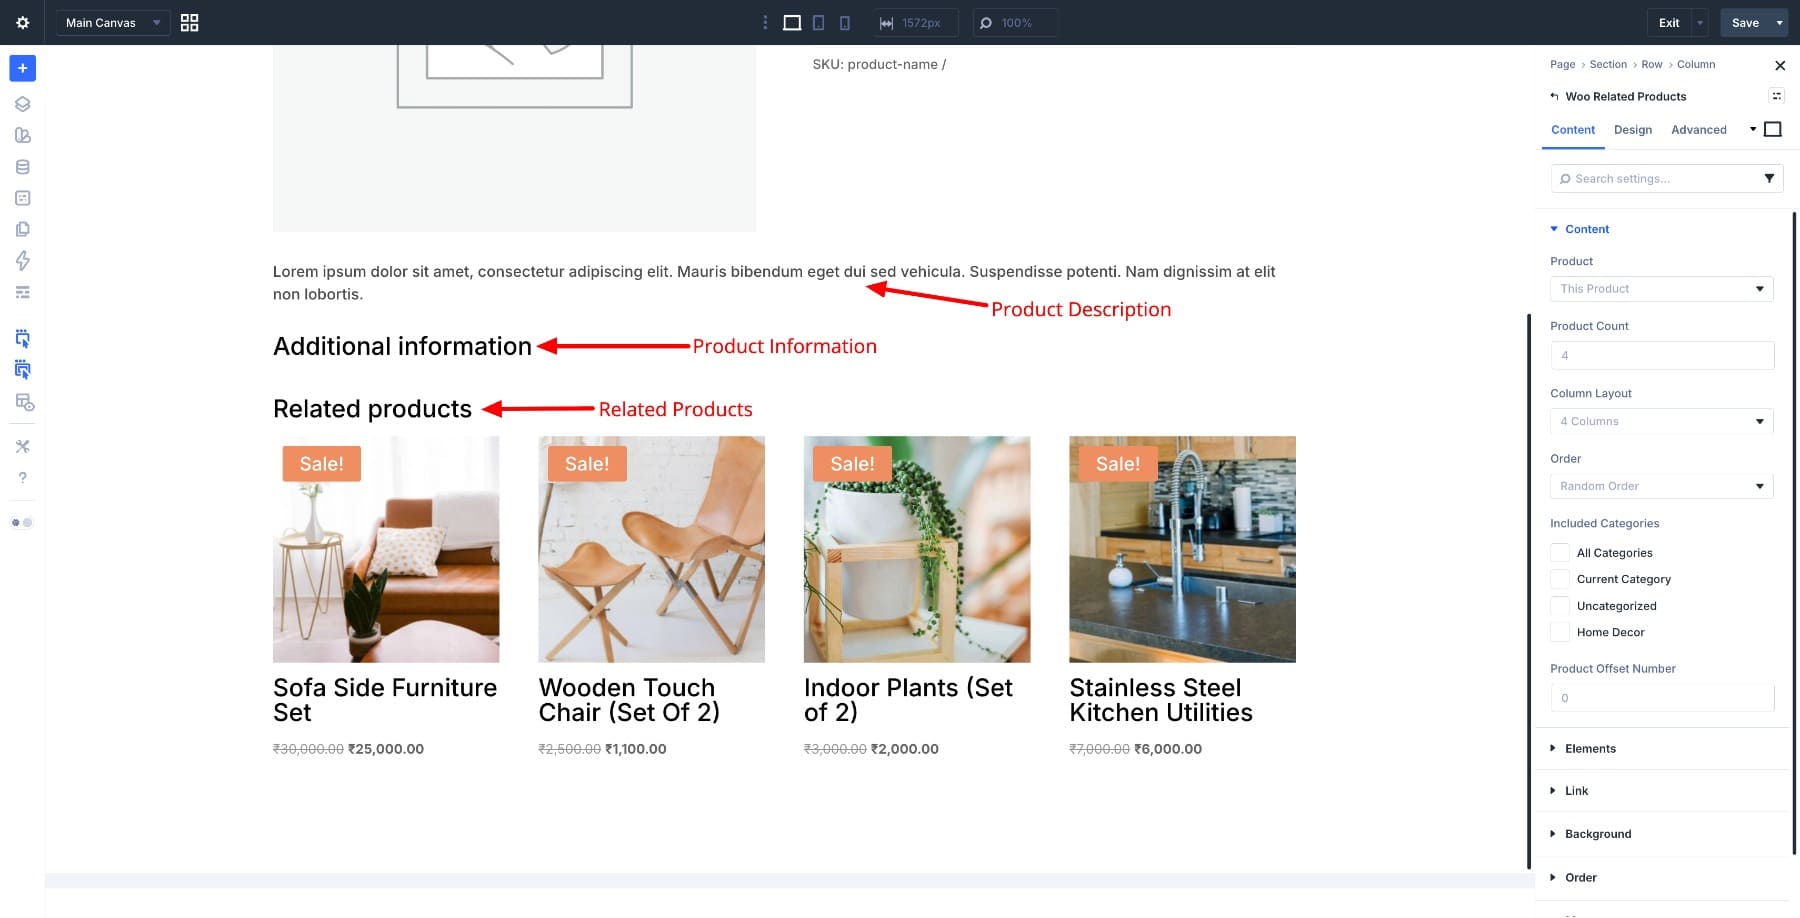Open the wrench tools icon in sidebar
The image size is (1800, 918).
tap(21, 446)
